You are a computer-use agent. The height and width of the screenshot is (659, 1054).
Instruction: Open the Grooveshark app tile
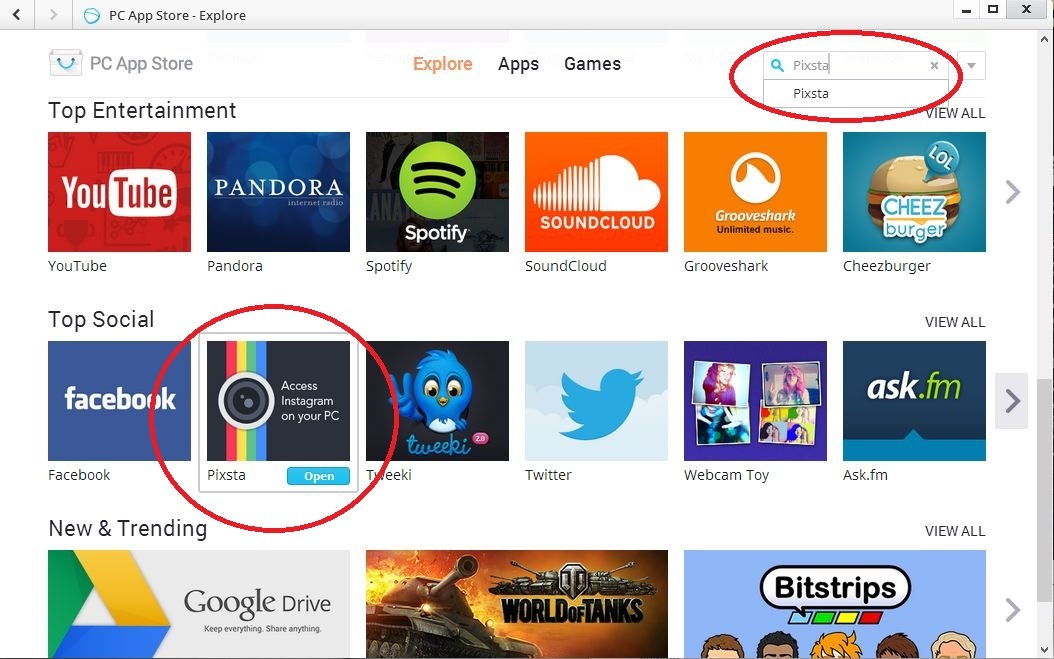(x=756, y=192)
